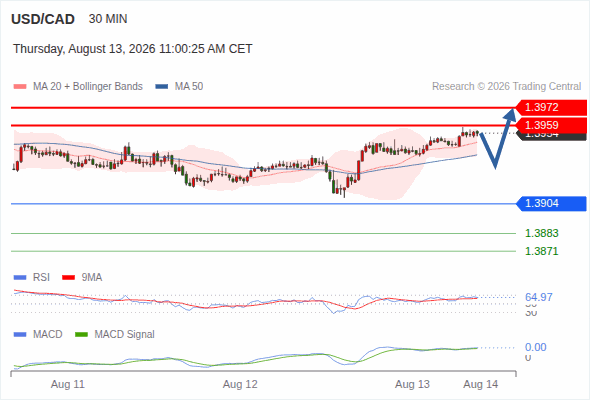Click the 9MA red legend swatch
Viewport: 590px width, 400px height.
point(68,278)
